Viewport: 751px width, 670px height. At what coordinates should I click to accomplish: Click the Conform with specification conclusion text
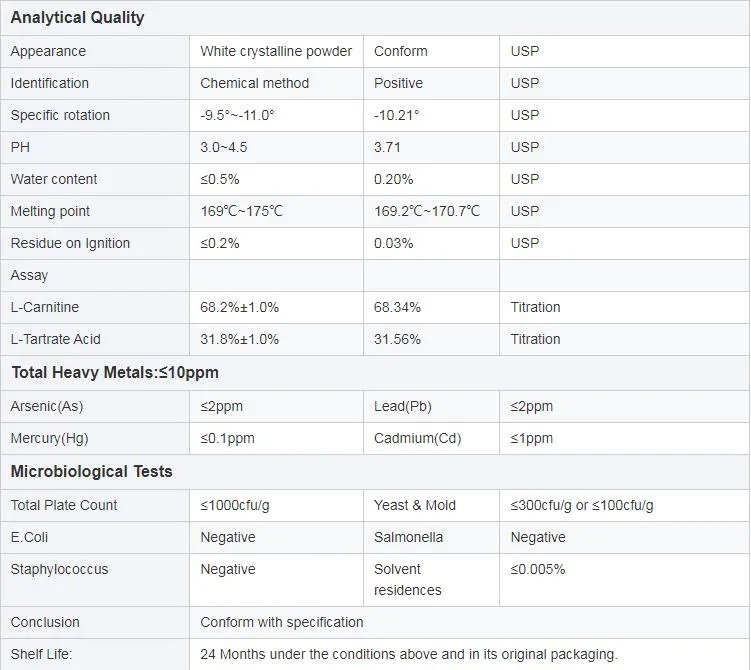click(282, 622)
